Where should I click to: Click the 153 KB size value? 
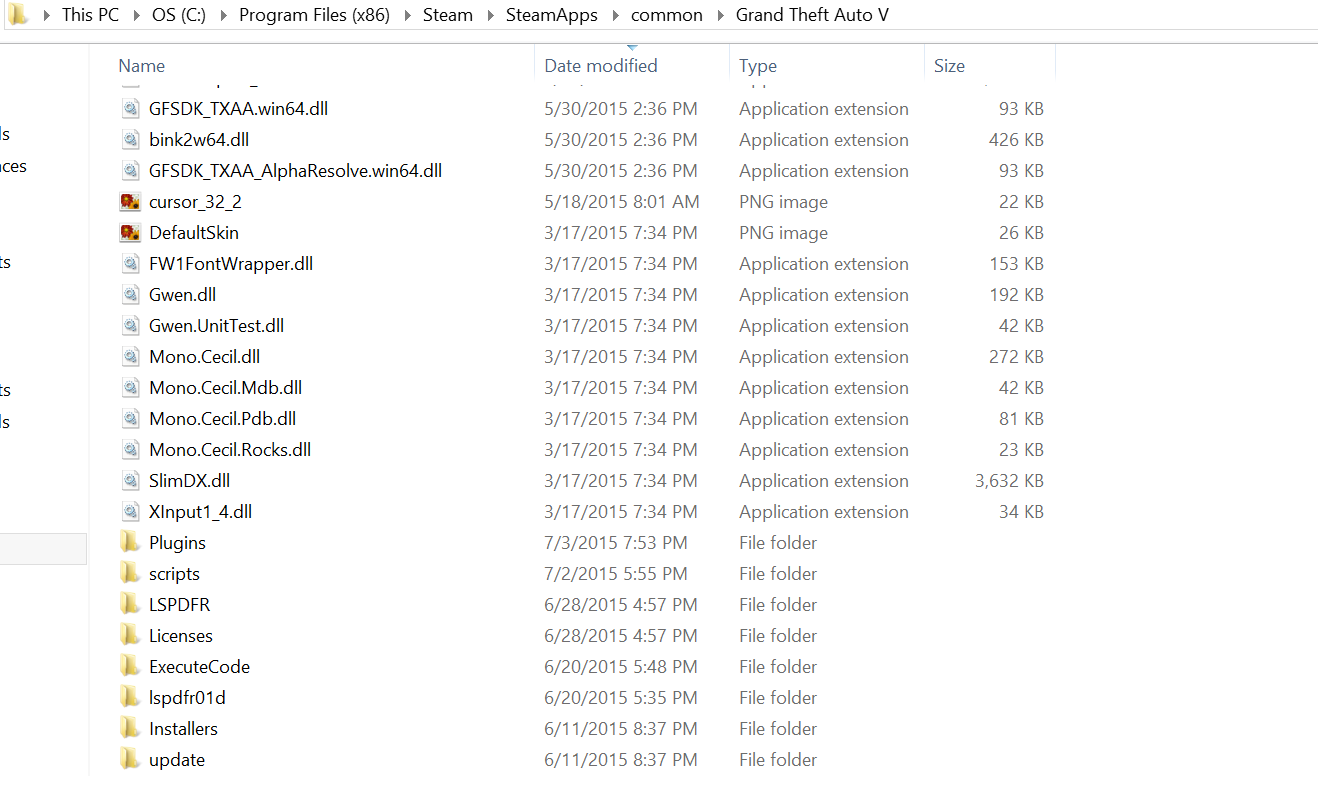tap(1016, 264)
